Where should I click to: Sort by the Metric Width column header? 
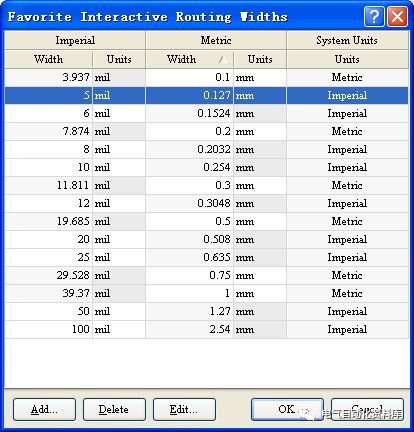(x=189, y=59)
